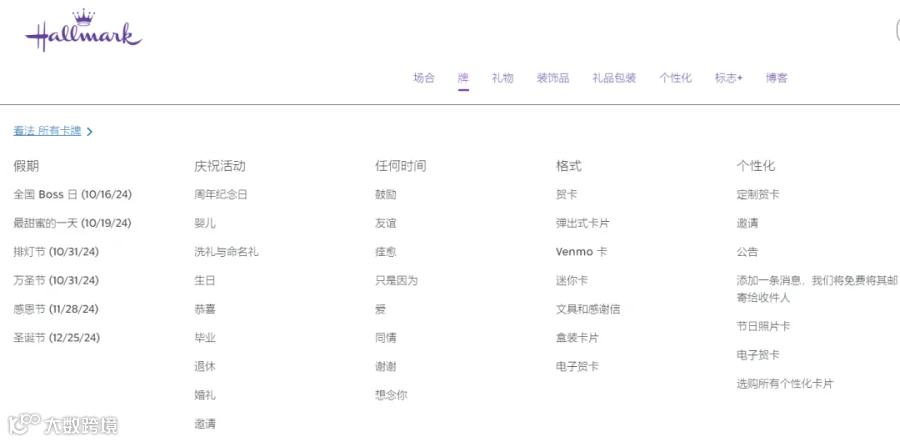Click the 个性化 column heading
This screenshot has height=442, width=900.
756,166
